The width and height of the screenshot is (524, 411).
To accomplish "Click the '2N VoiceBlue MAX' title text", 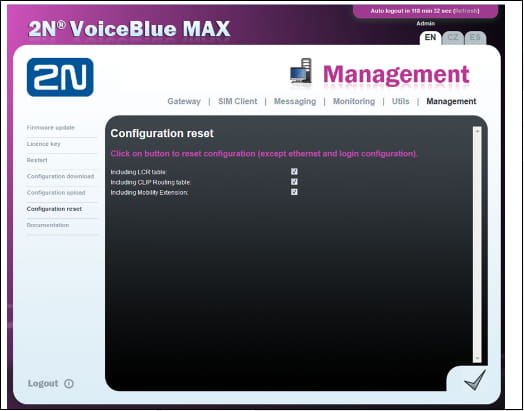I will click(130, 29).
